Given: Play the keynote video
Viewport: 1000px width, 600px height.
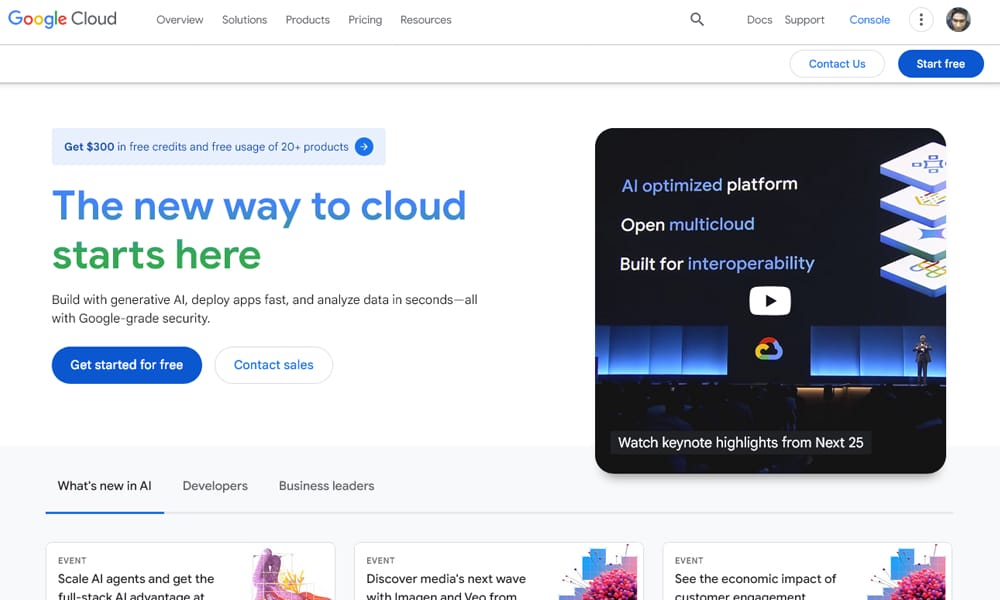Looking at the screenshot, I should pos(770,300).
